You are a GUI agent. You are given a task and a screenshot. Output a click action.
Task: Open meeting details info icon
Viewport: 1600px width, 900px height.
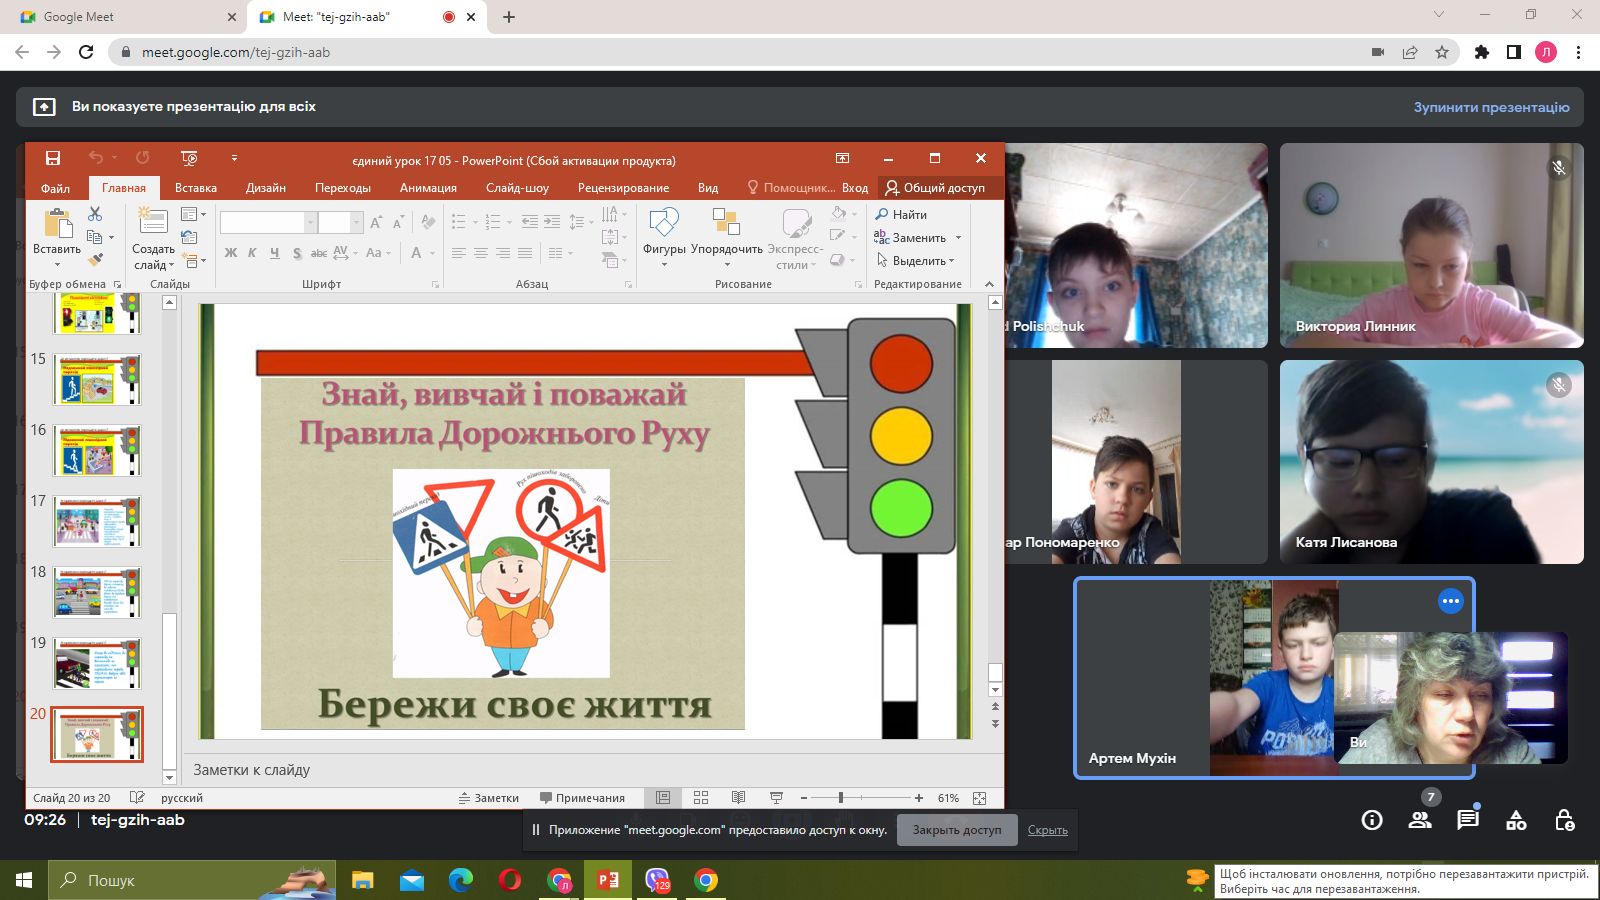coord(1372,820)
